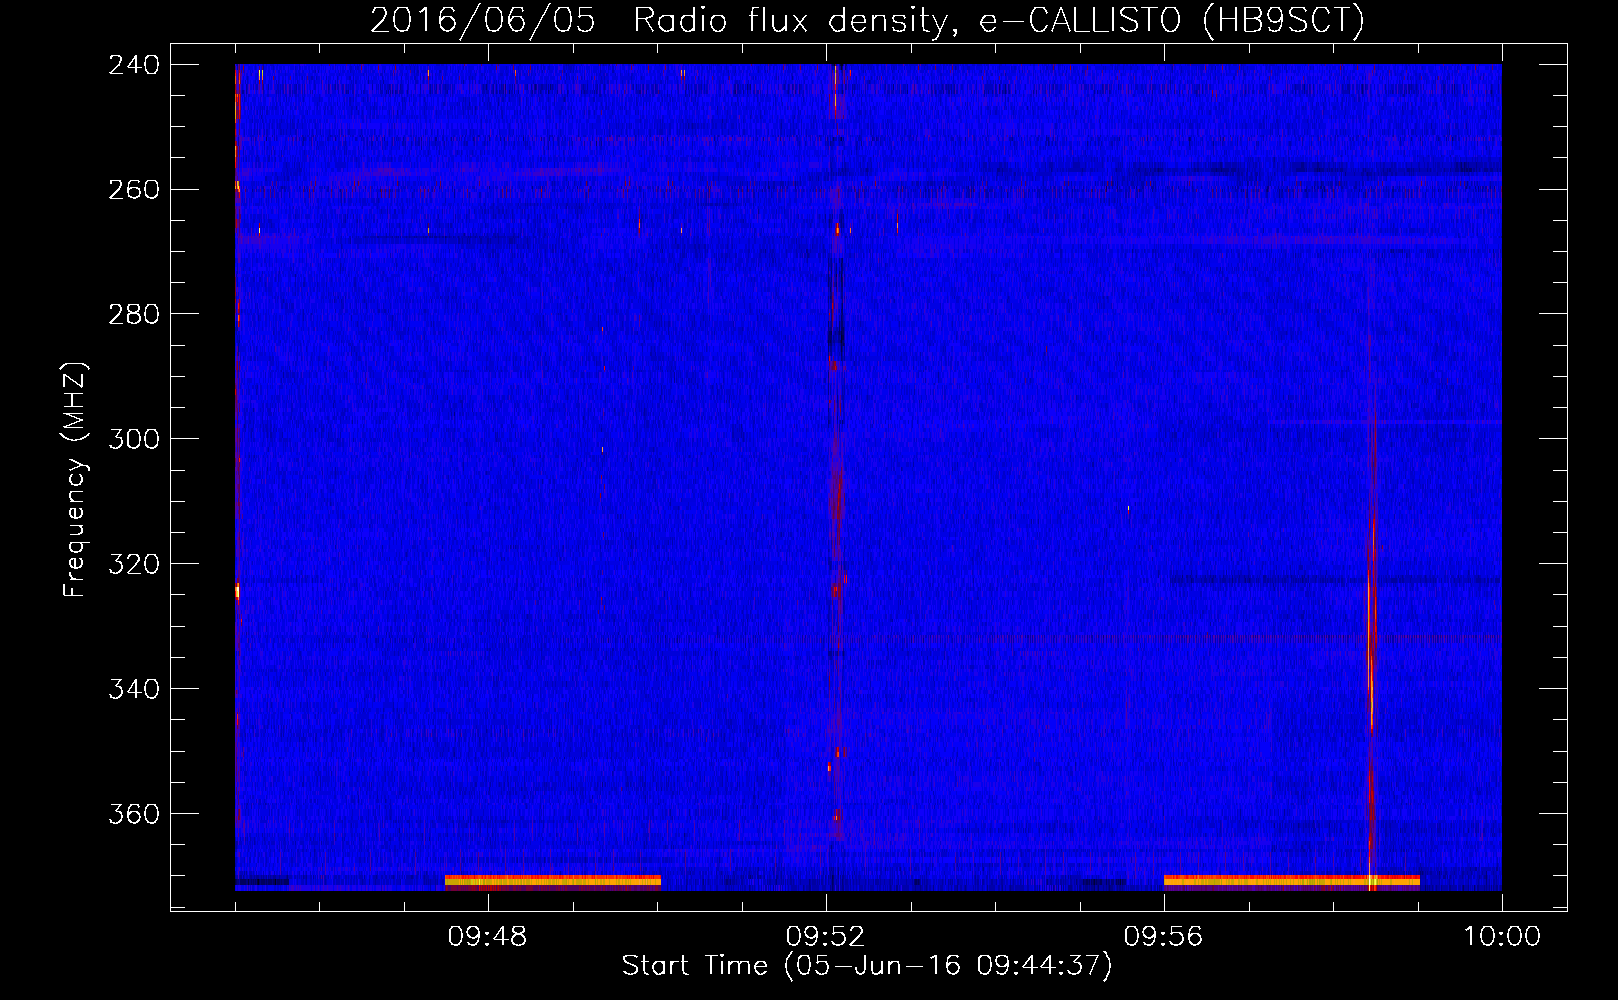The height and width of the screenshot is (1000, 1618).
Task: Click the plot title "Radio flux density, e-CALLISTO (HB9SCT)"
Action: [x=998, y=20]
